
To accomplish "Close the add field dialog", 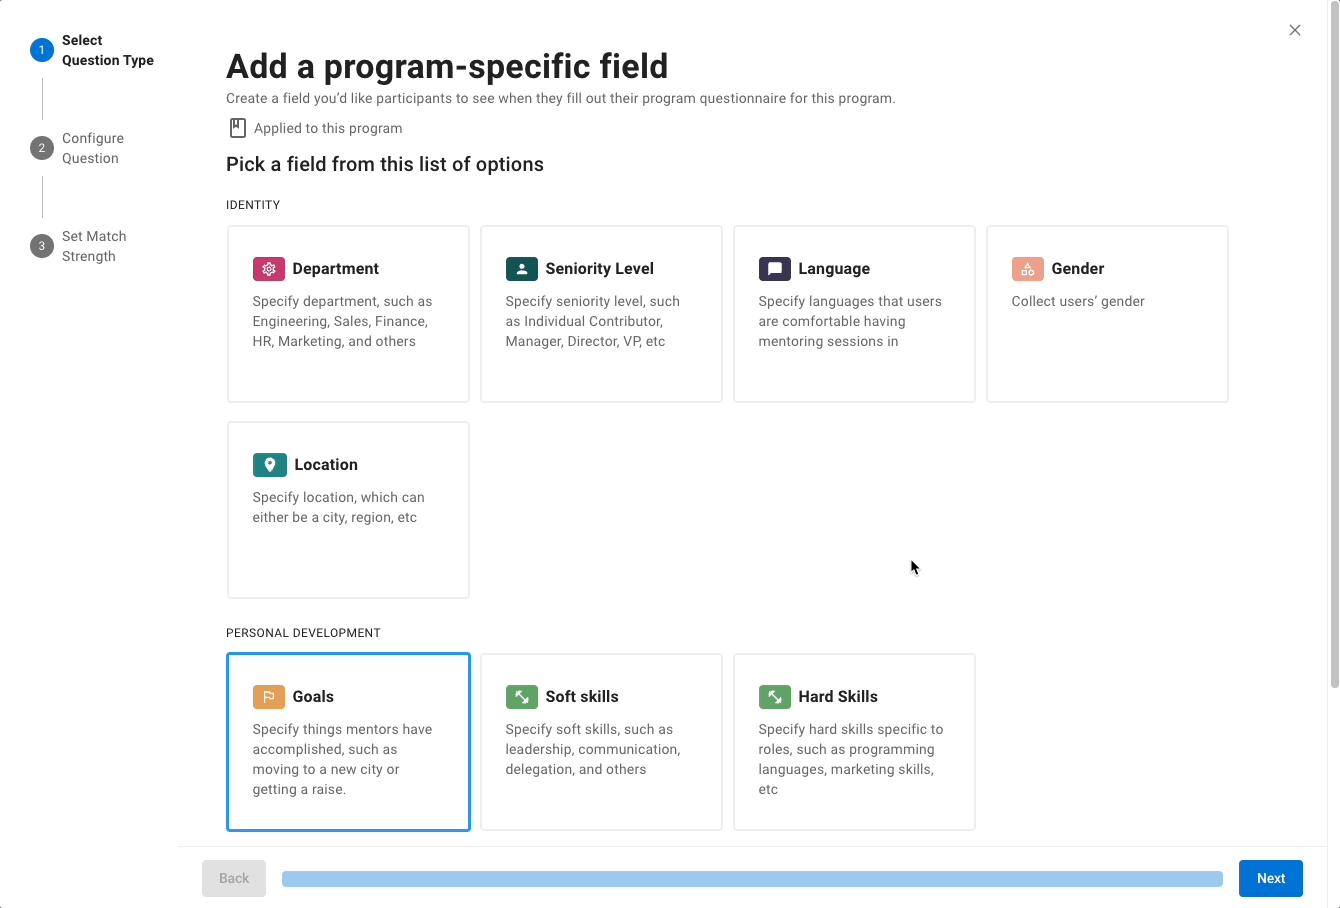I will 1294,30.
